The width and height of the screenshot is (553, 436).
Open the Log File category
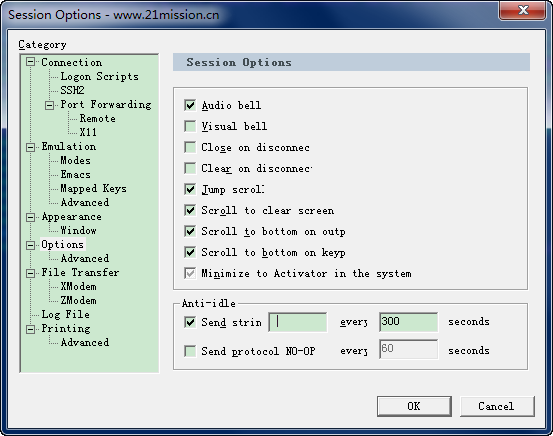coord(66,314)
